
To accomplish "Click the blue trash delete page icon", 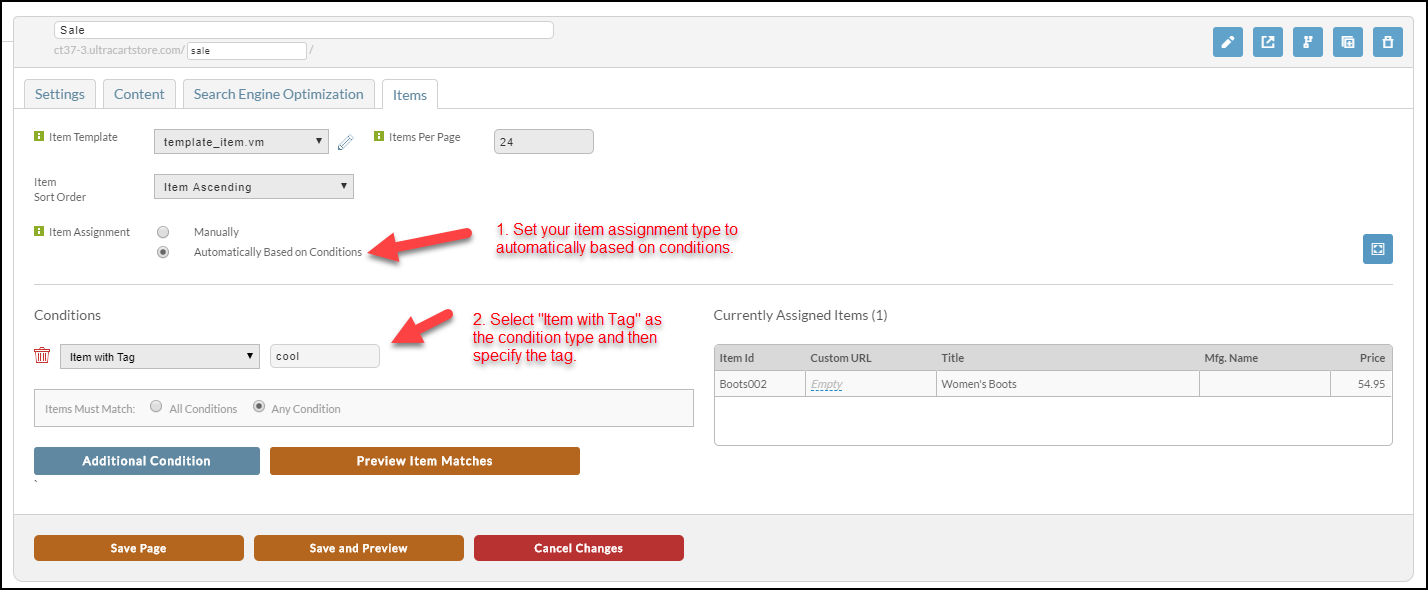I will pyautogui.click(x=1388, y=42).
